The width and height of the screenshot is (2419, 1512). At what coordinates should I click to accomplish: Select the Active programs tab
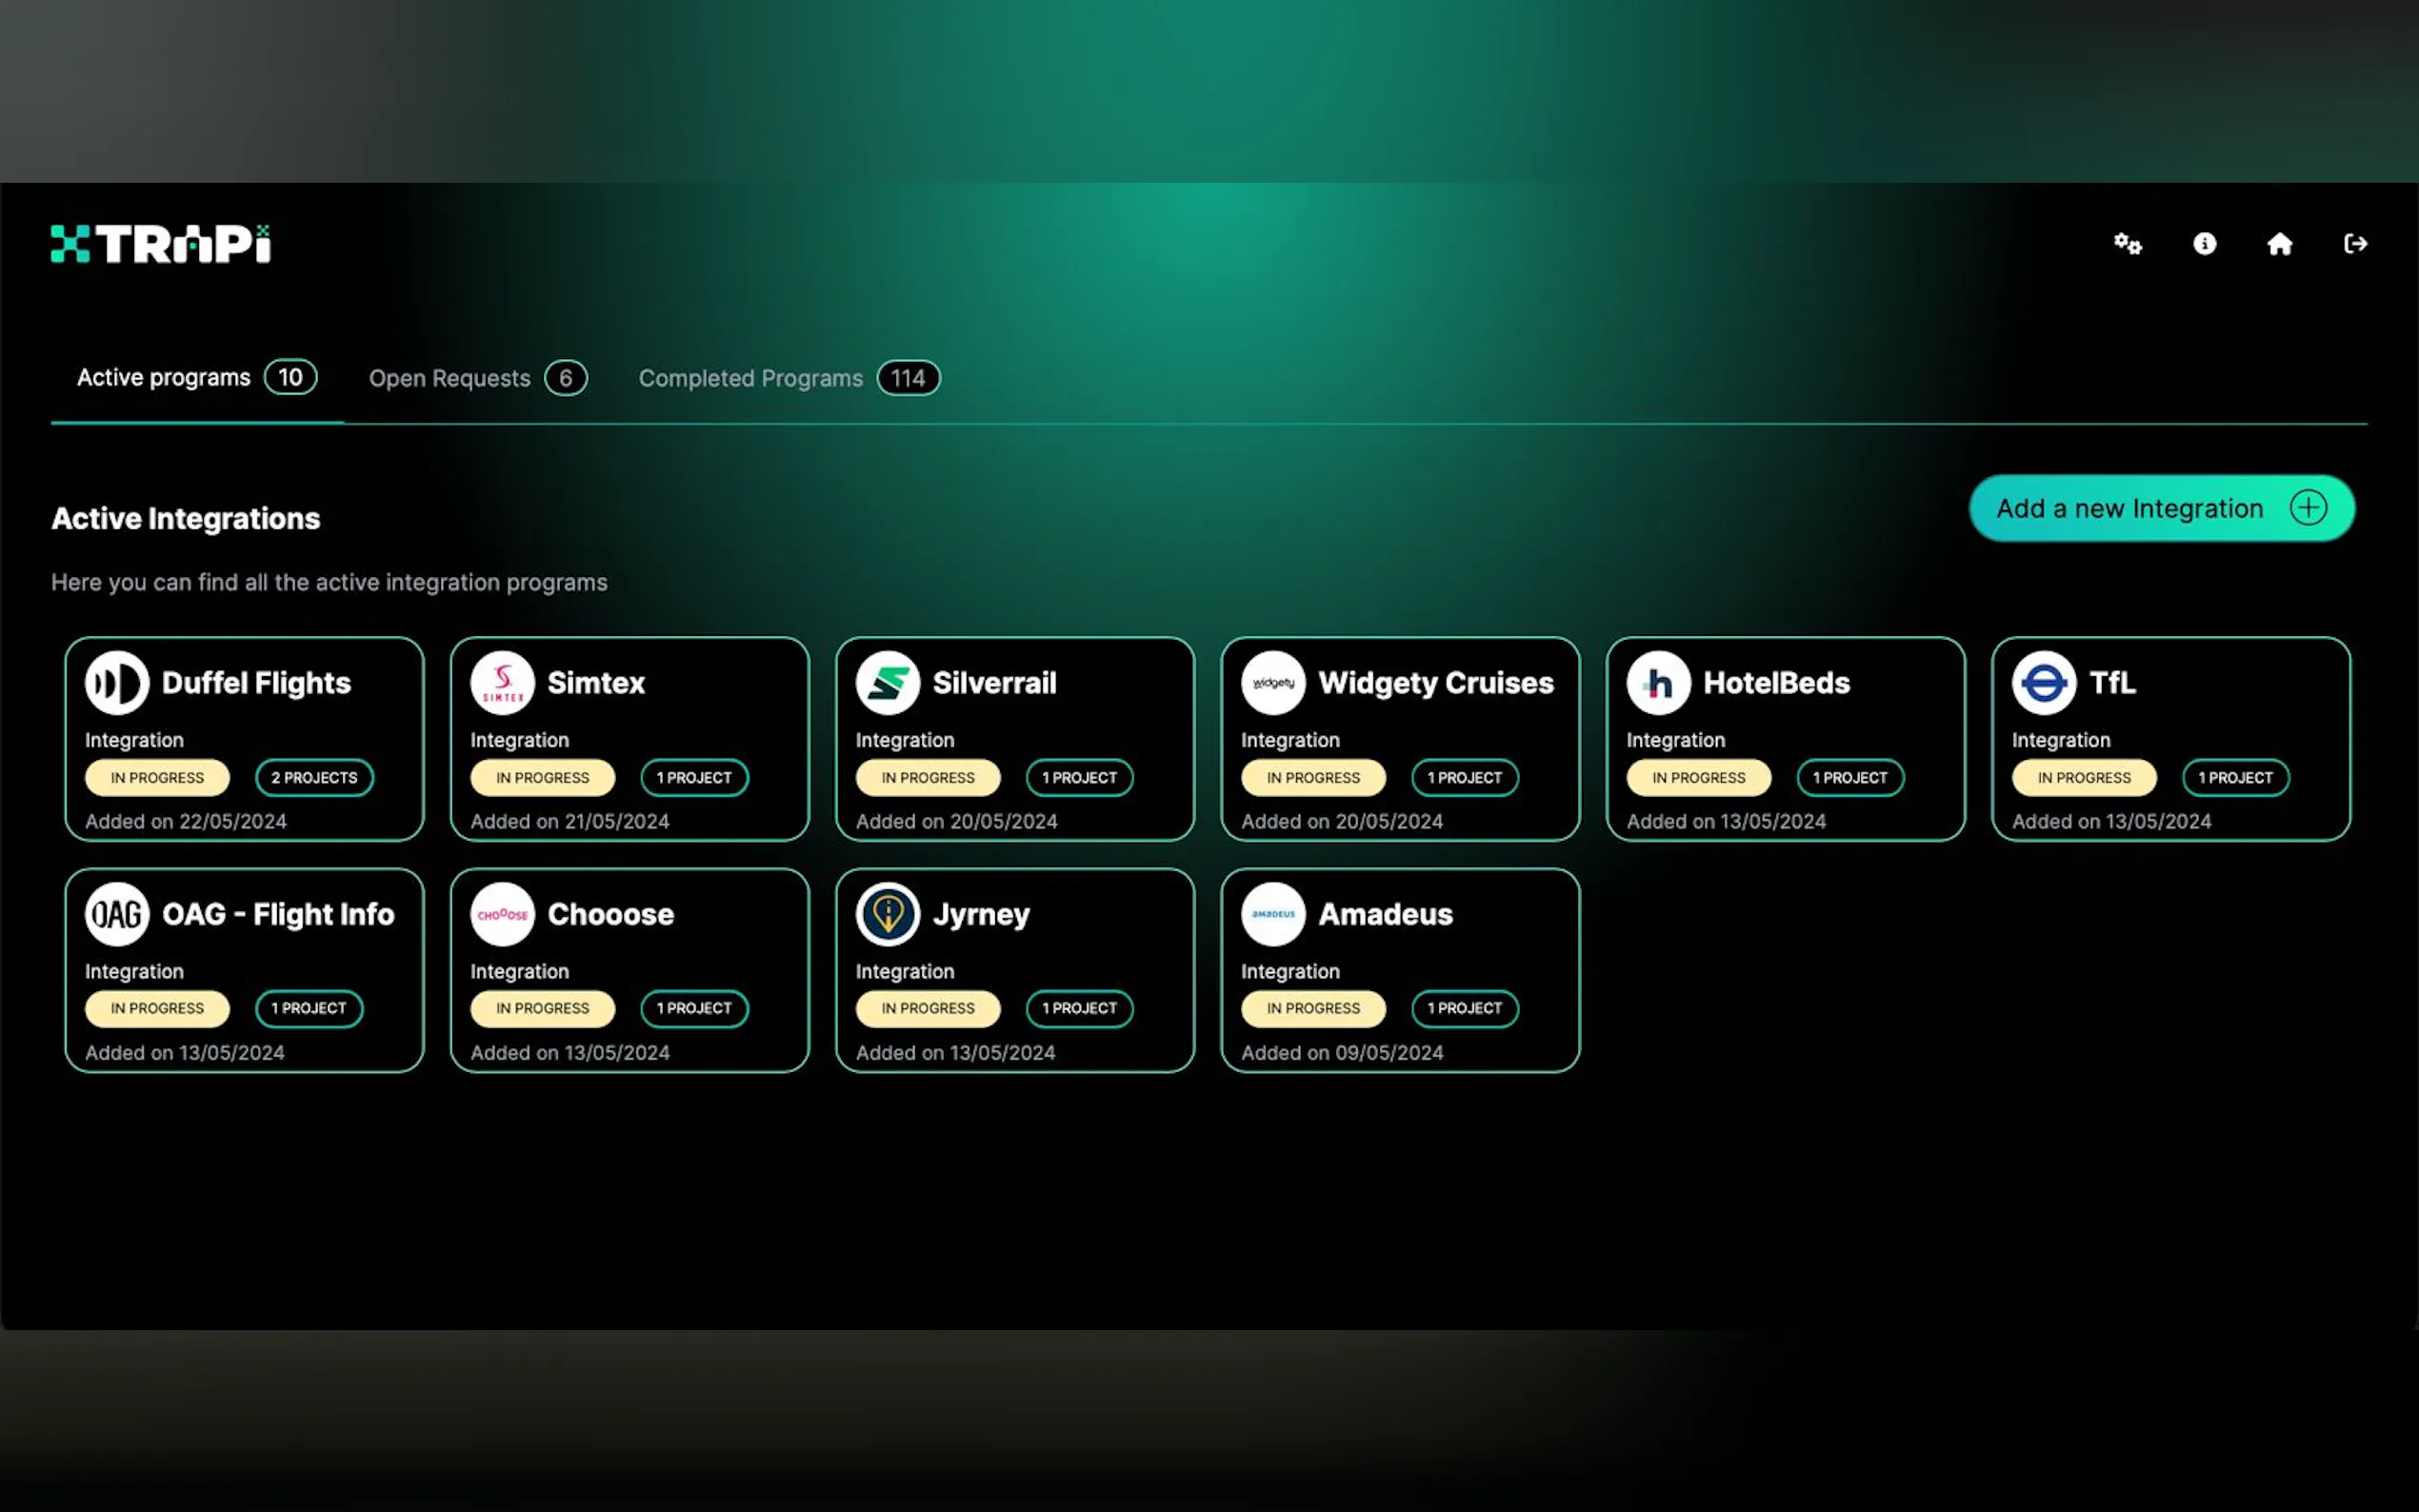tap(196, 378)
